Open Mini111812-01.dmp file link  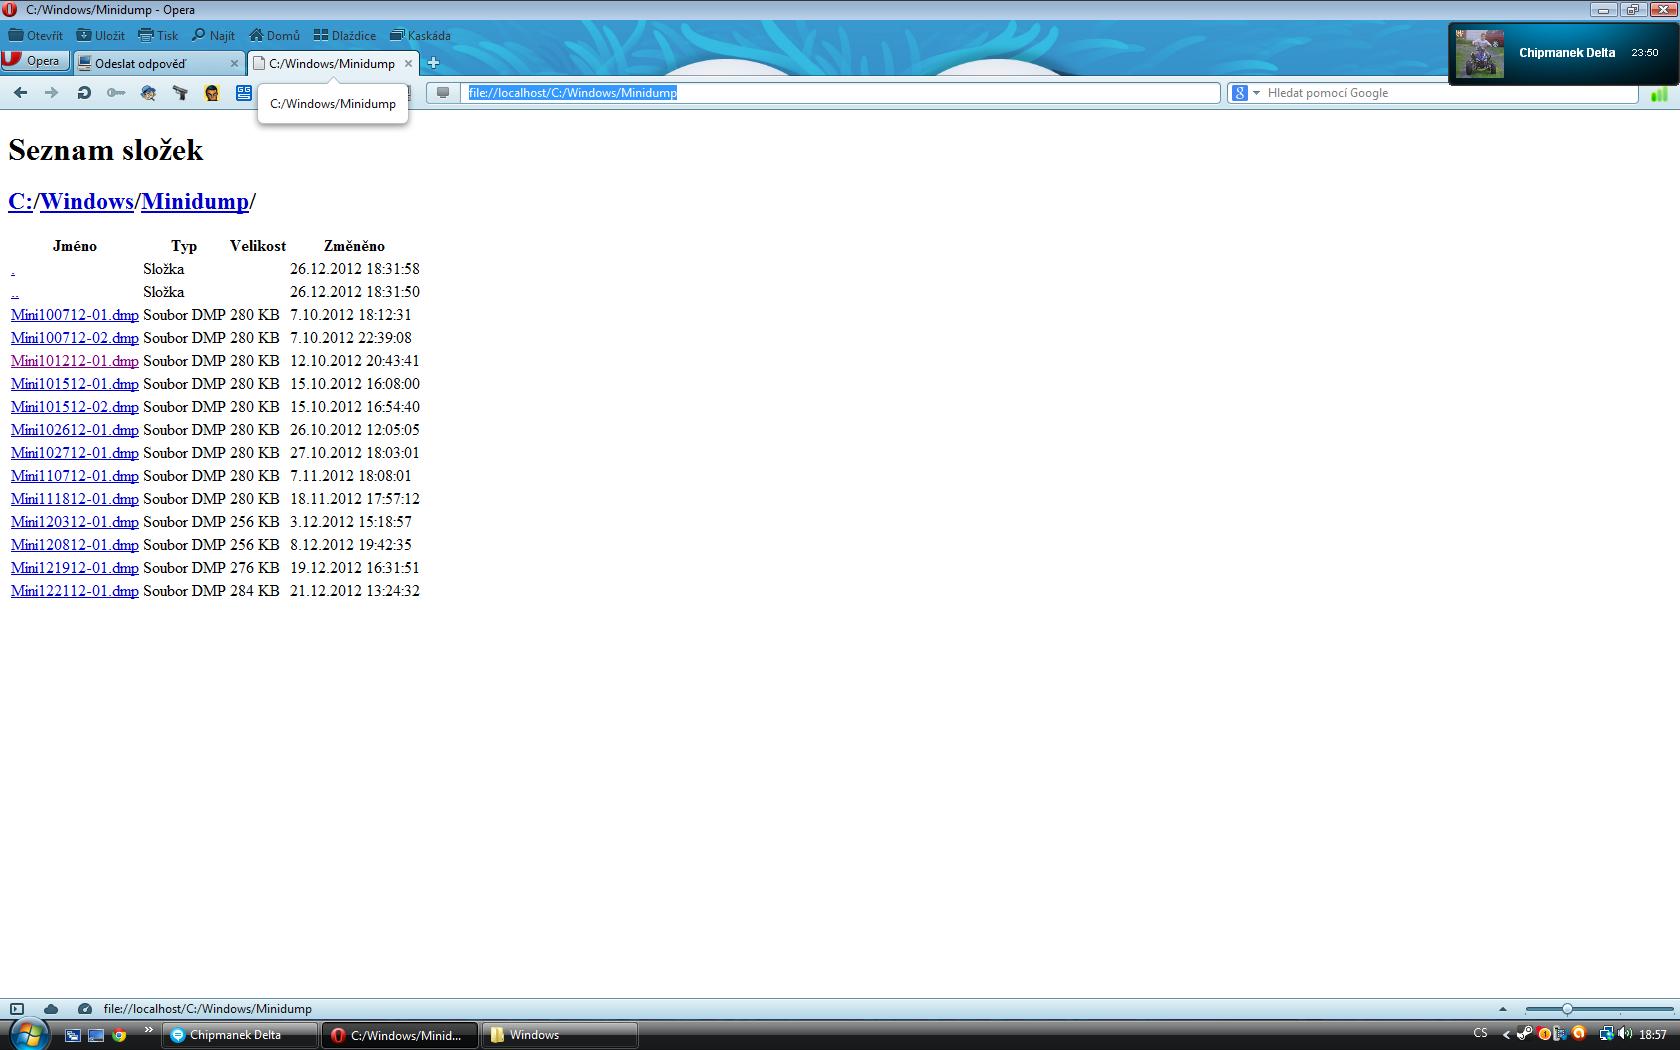pyautogui.click(x=75, y=499)
